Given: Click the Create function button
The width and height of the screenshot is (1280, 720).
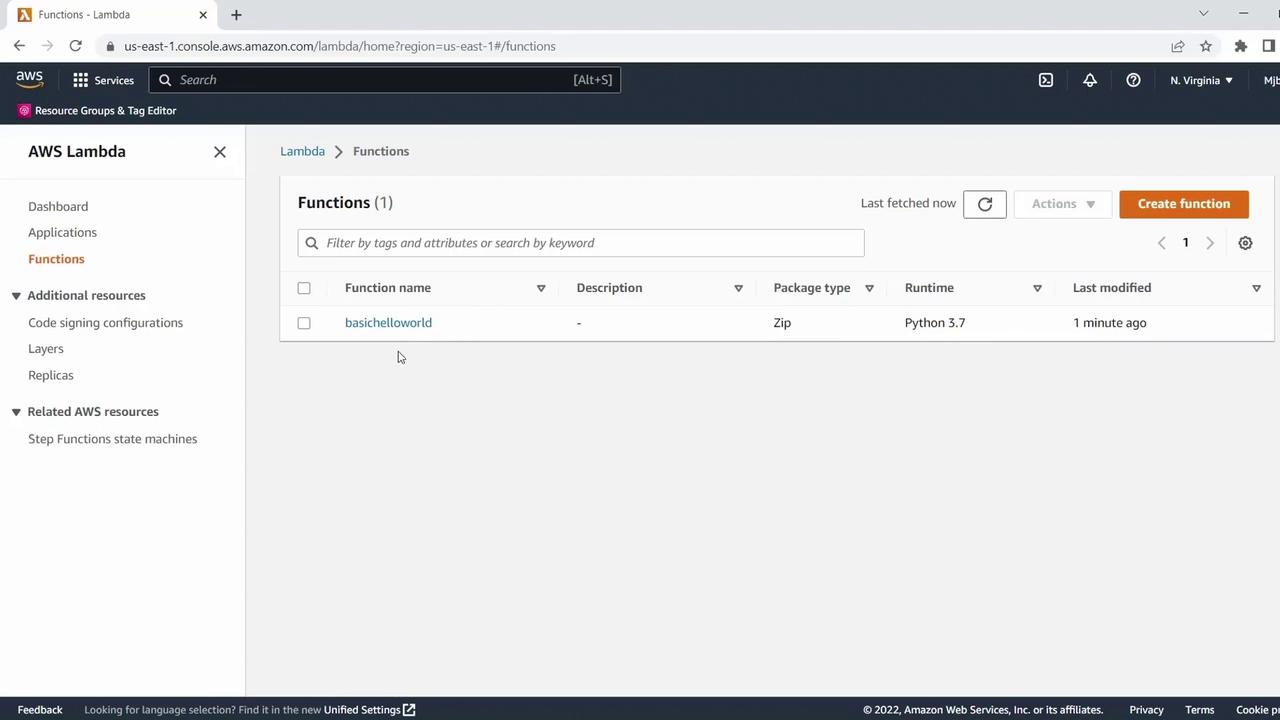Looking at the screenshot, I should tap(1184, 204).
